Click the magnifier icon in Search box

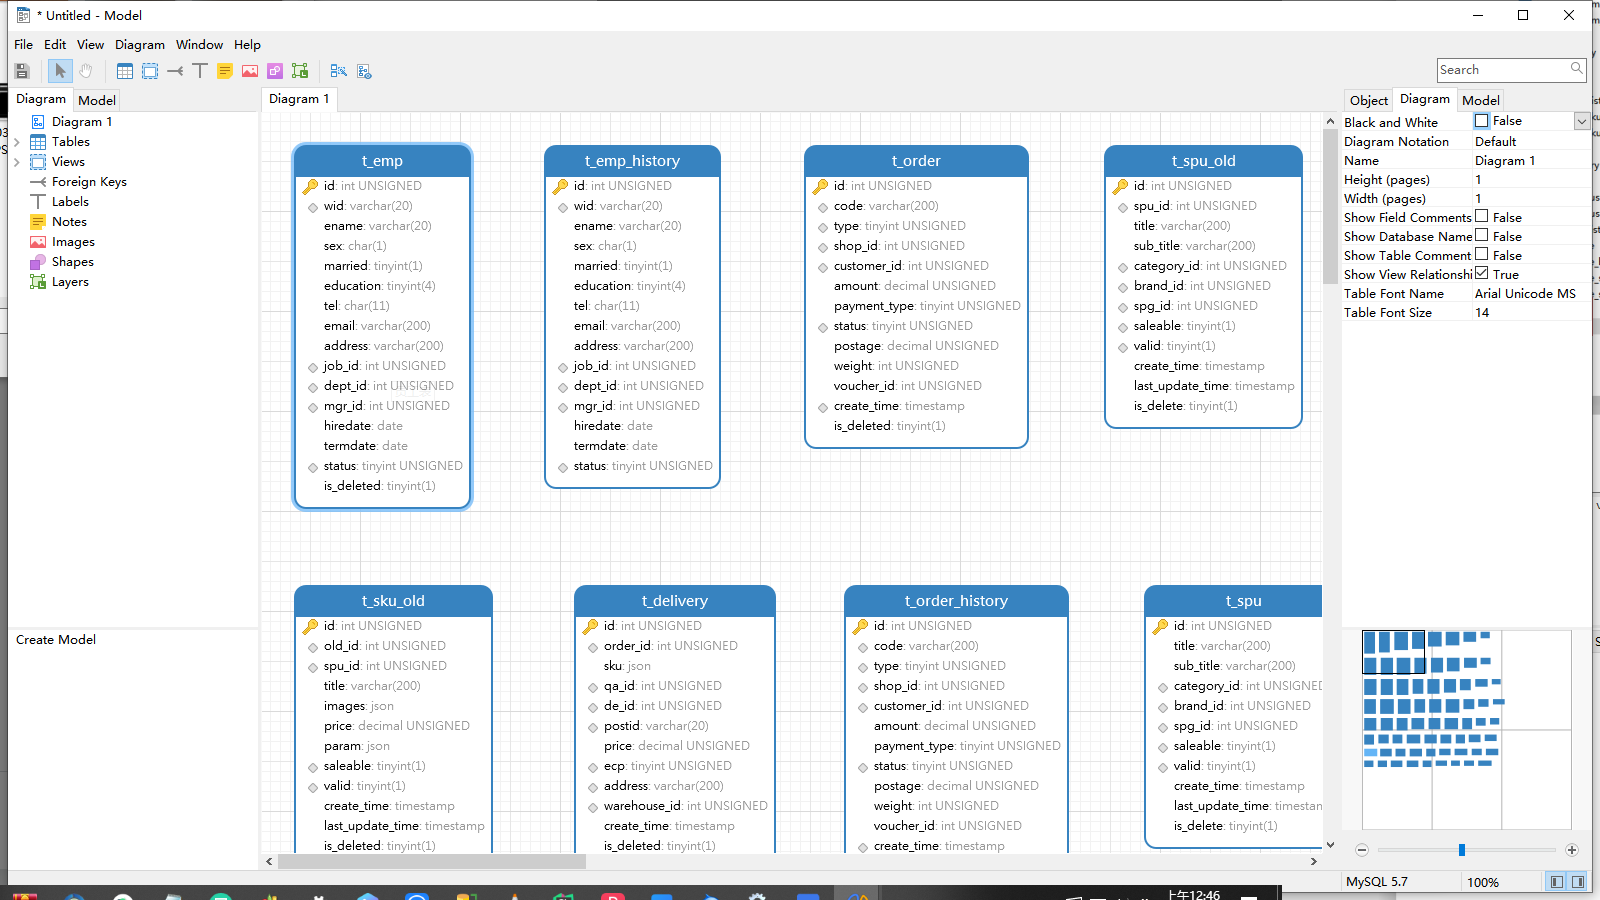tap(1577, 69)
